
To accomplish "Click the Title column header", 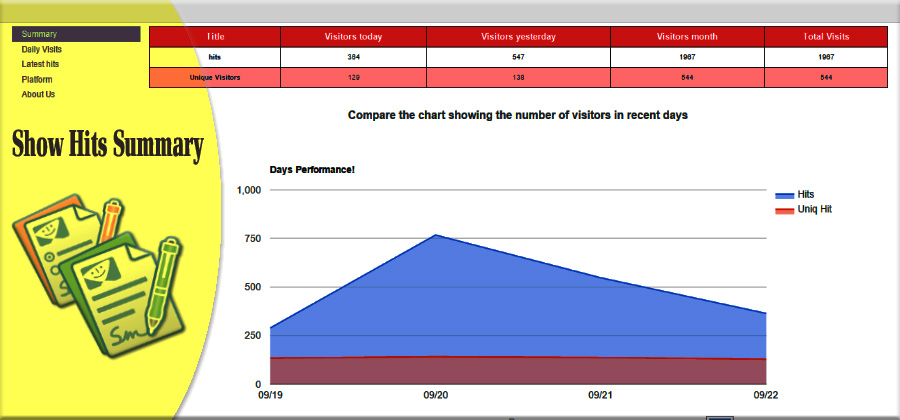I will (215, 37).
